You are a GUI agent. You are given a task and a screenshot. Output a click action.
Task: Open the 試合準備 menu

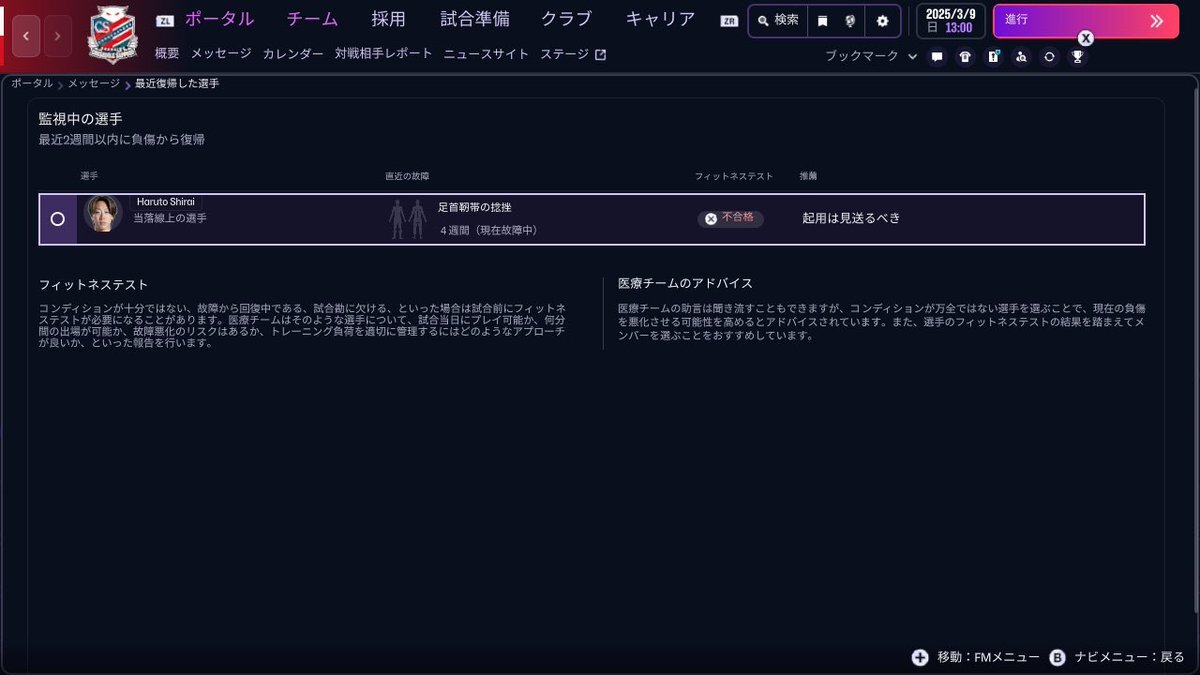tap(474, 19)
